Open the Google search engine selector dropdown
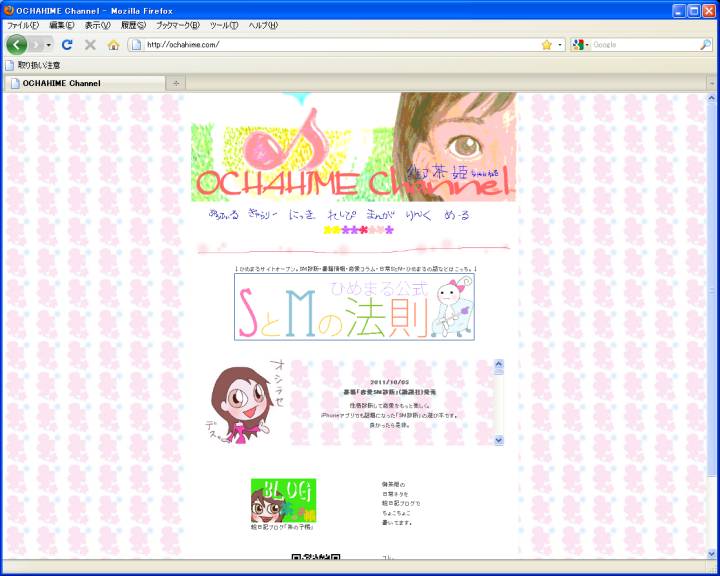 coord(581,45)
